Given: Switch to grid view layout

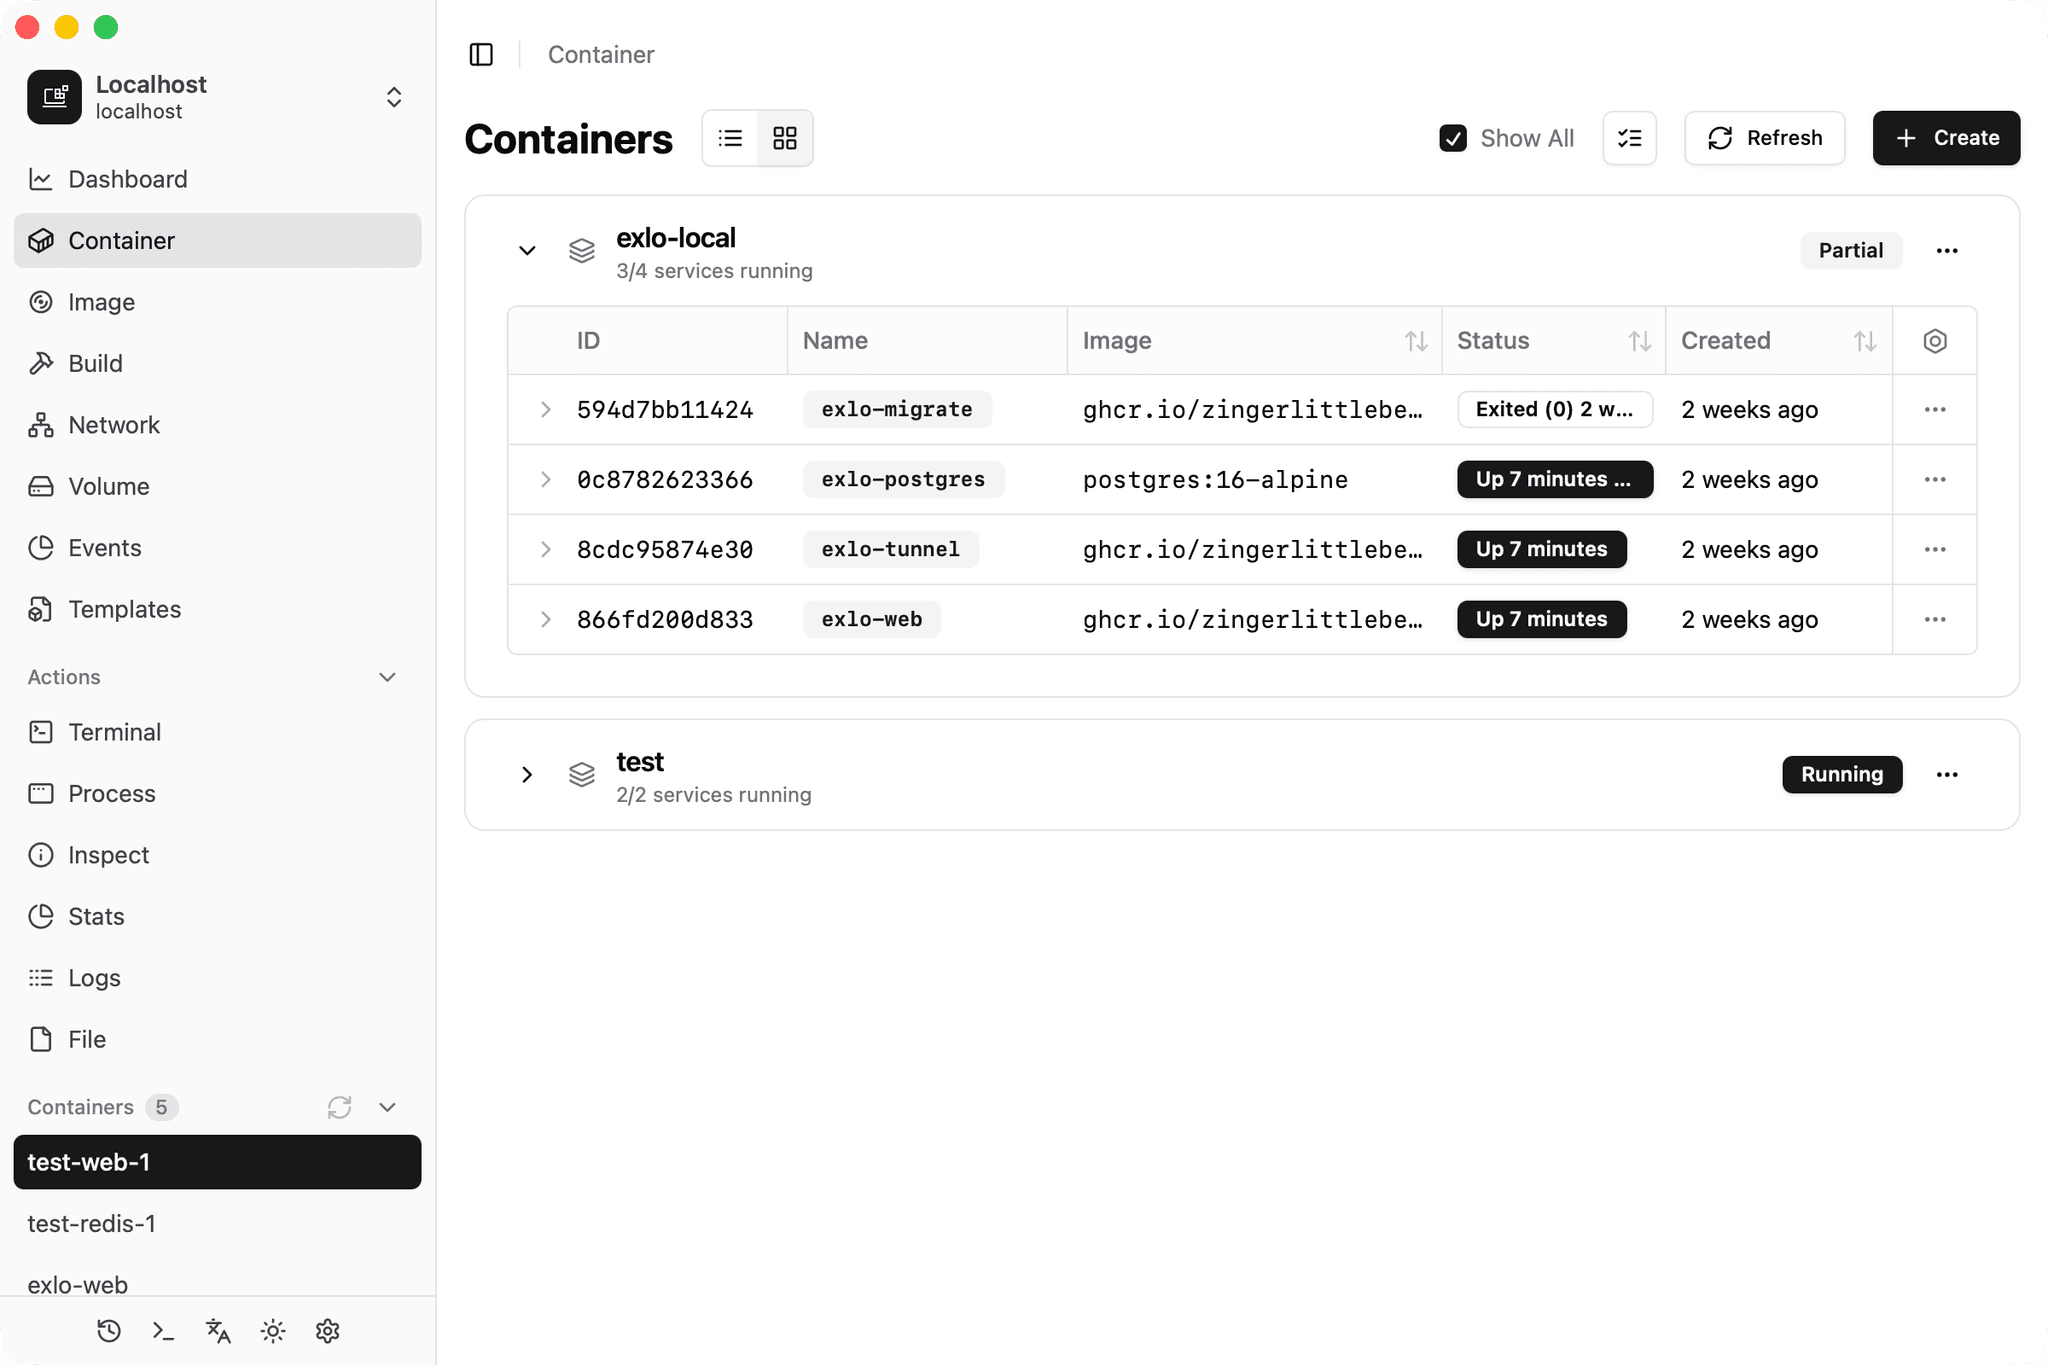Looking at the screenshot, I should (x=785, y=138).
